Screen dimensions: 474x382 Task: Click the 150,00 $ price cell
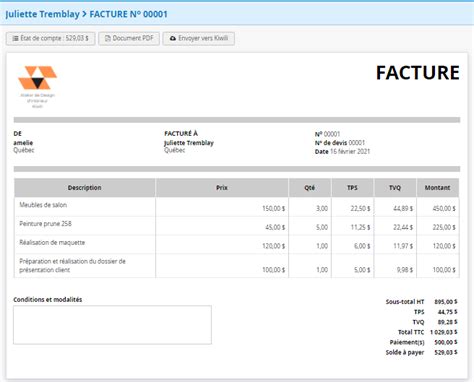pyautogui.click(x=274, y=209)
